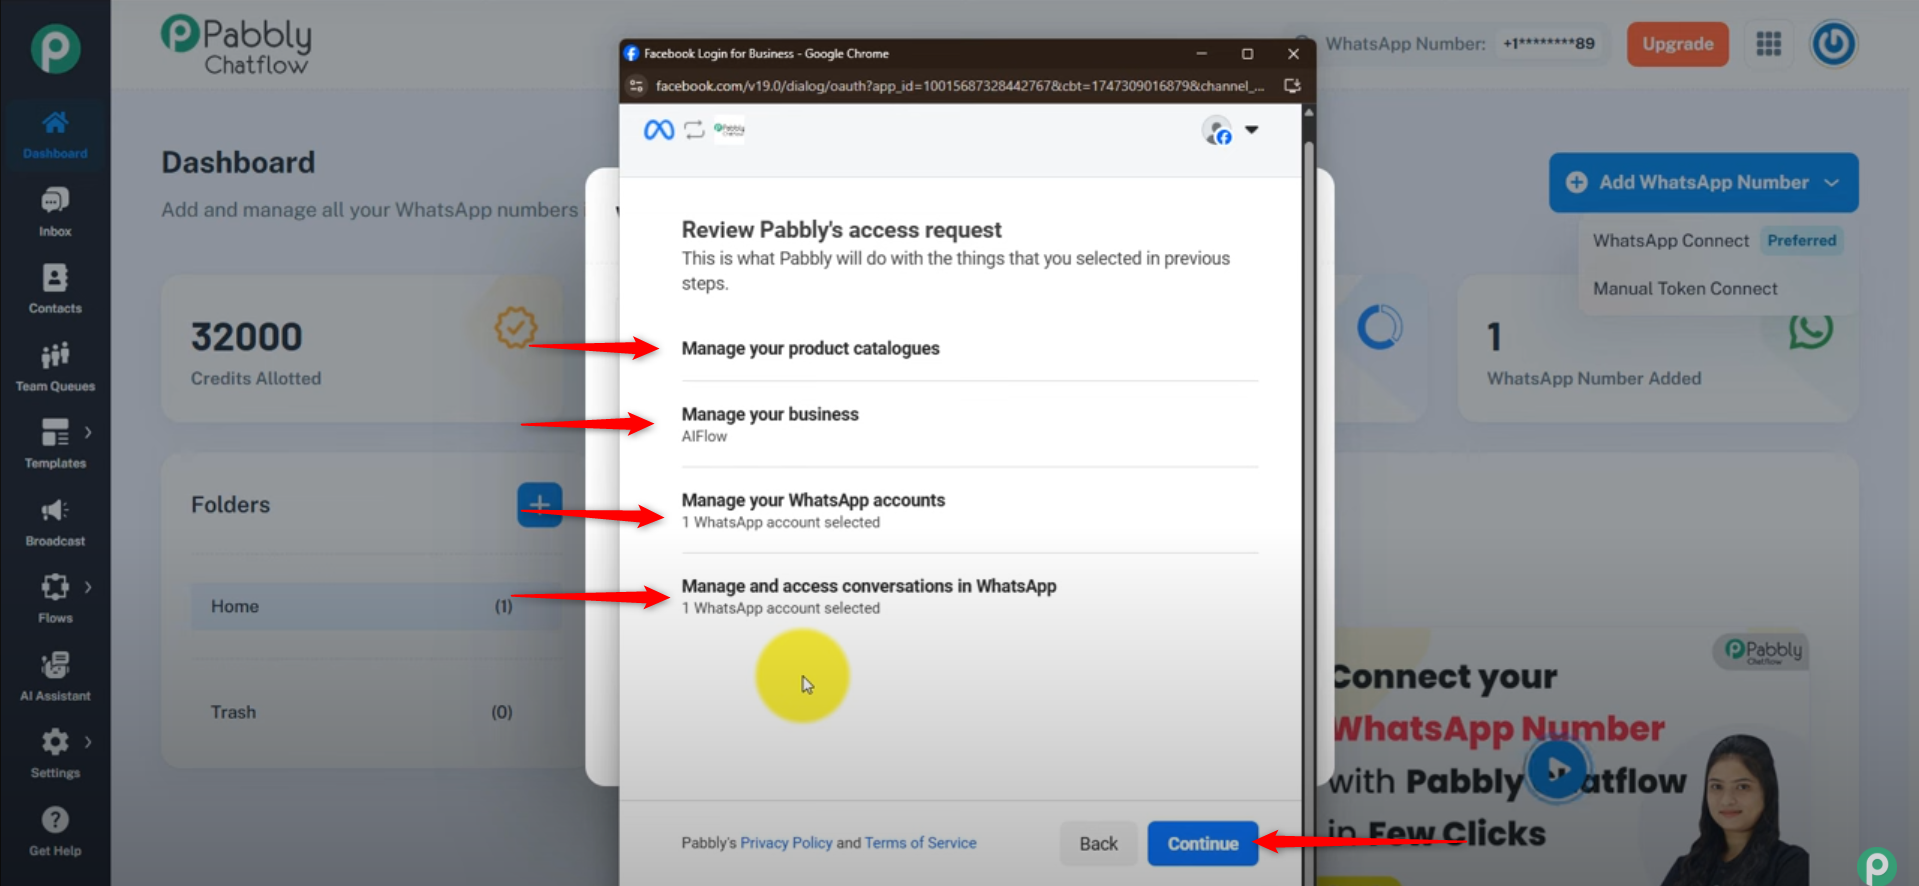
Task: Open Settings in the sidebar
Action: click(55, 754)
